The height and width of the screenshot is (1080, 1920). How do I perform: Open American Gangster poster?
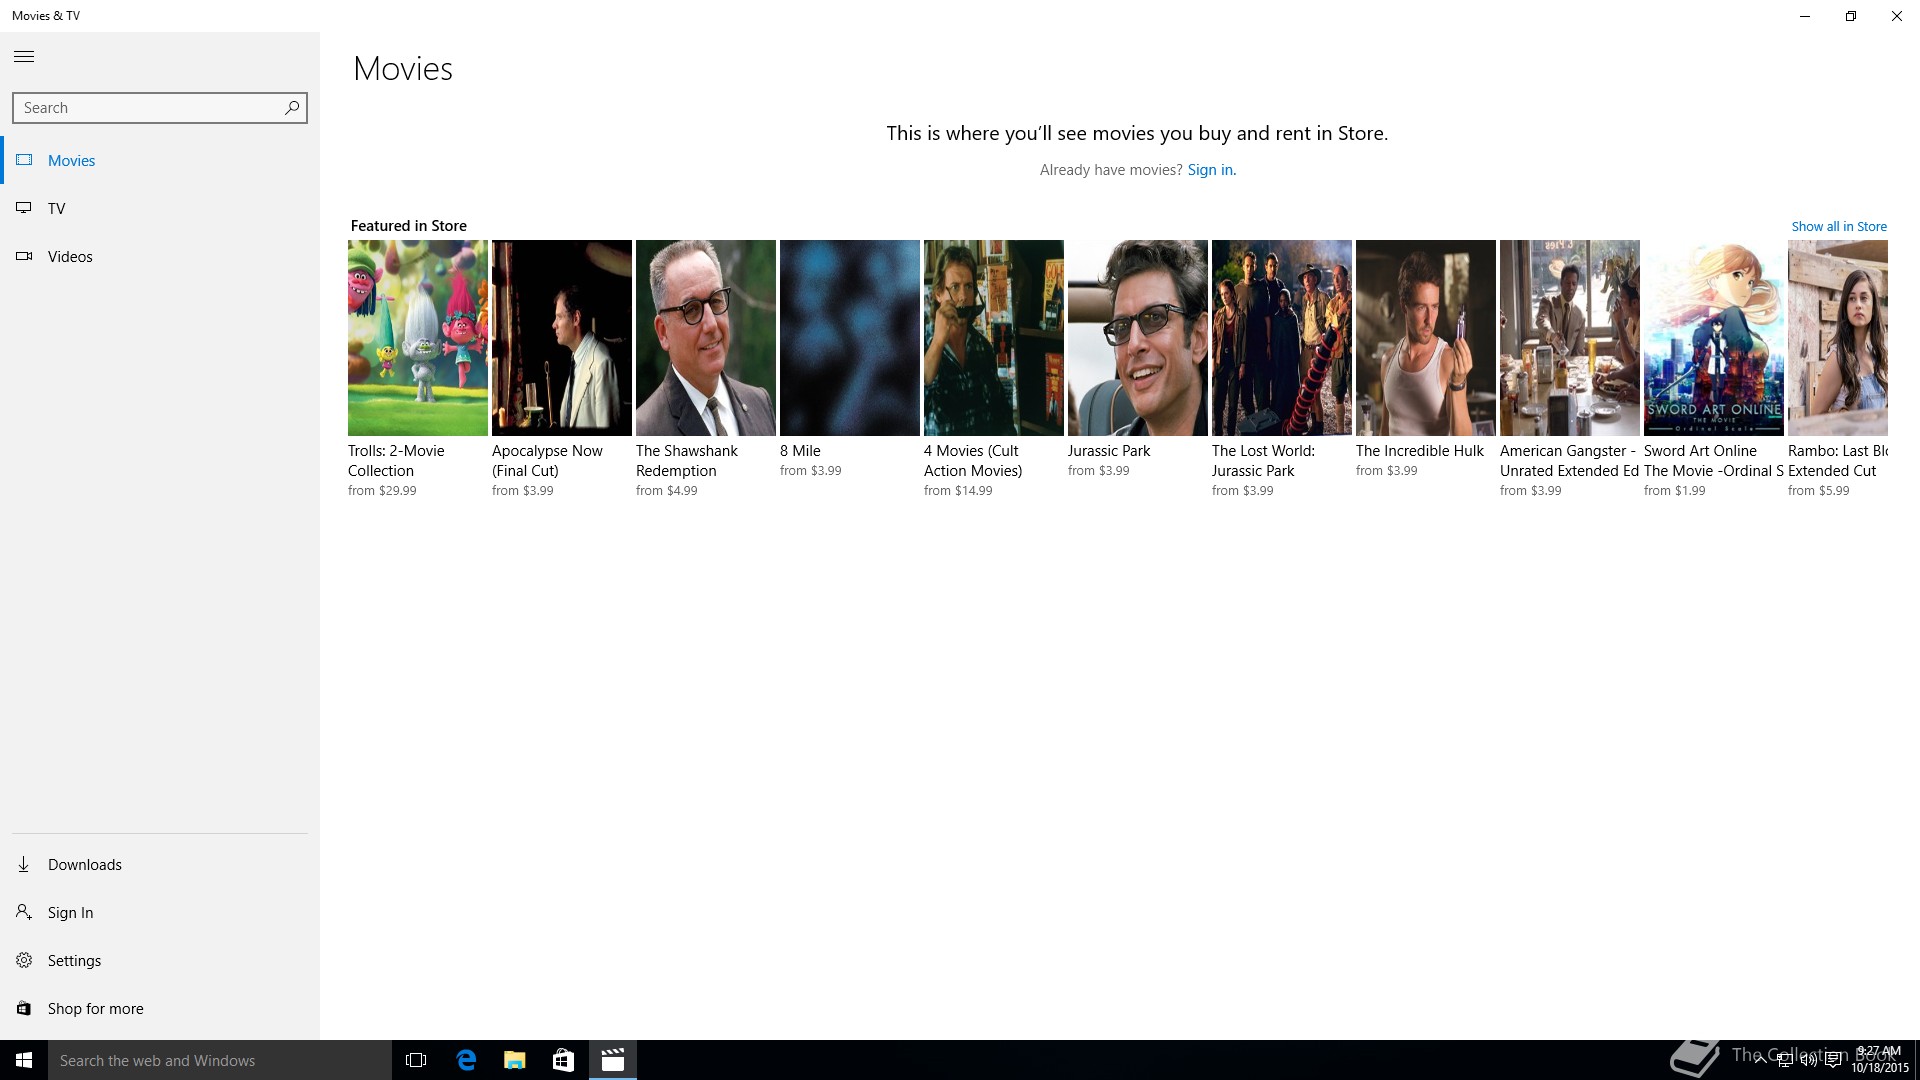[x=1570, y=338]
